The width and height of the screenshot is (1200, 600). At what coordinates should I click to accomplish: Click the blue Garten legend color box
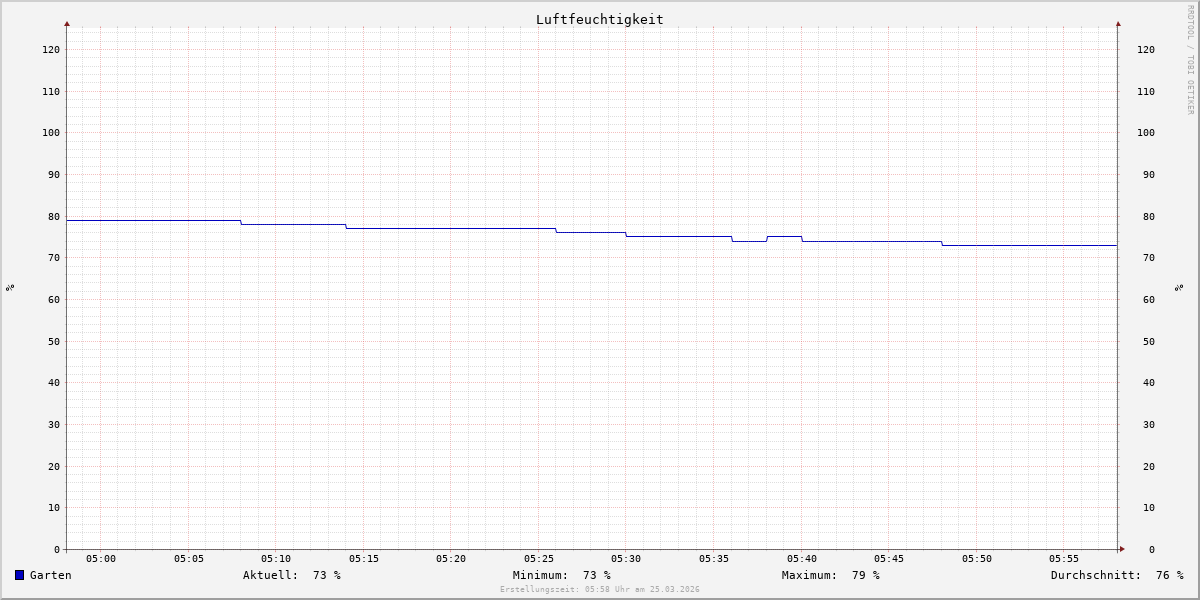pyautogui.click(x=19, y=575)
